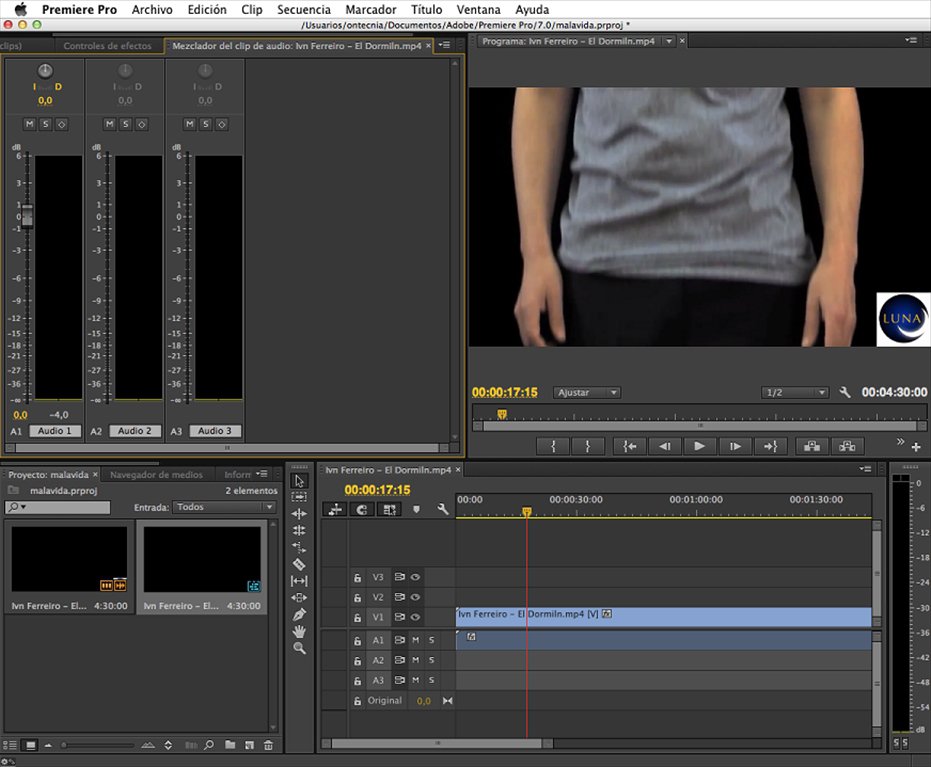Select the Razor tool in tools panel
This screenshot has width=931, height=767.
point(299,564)
